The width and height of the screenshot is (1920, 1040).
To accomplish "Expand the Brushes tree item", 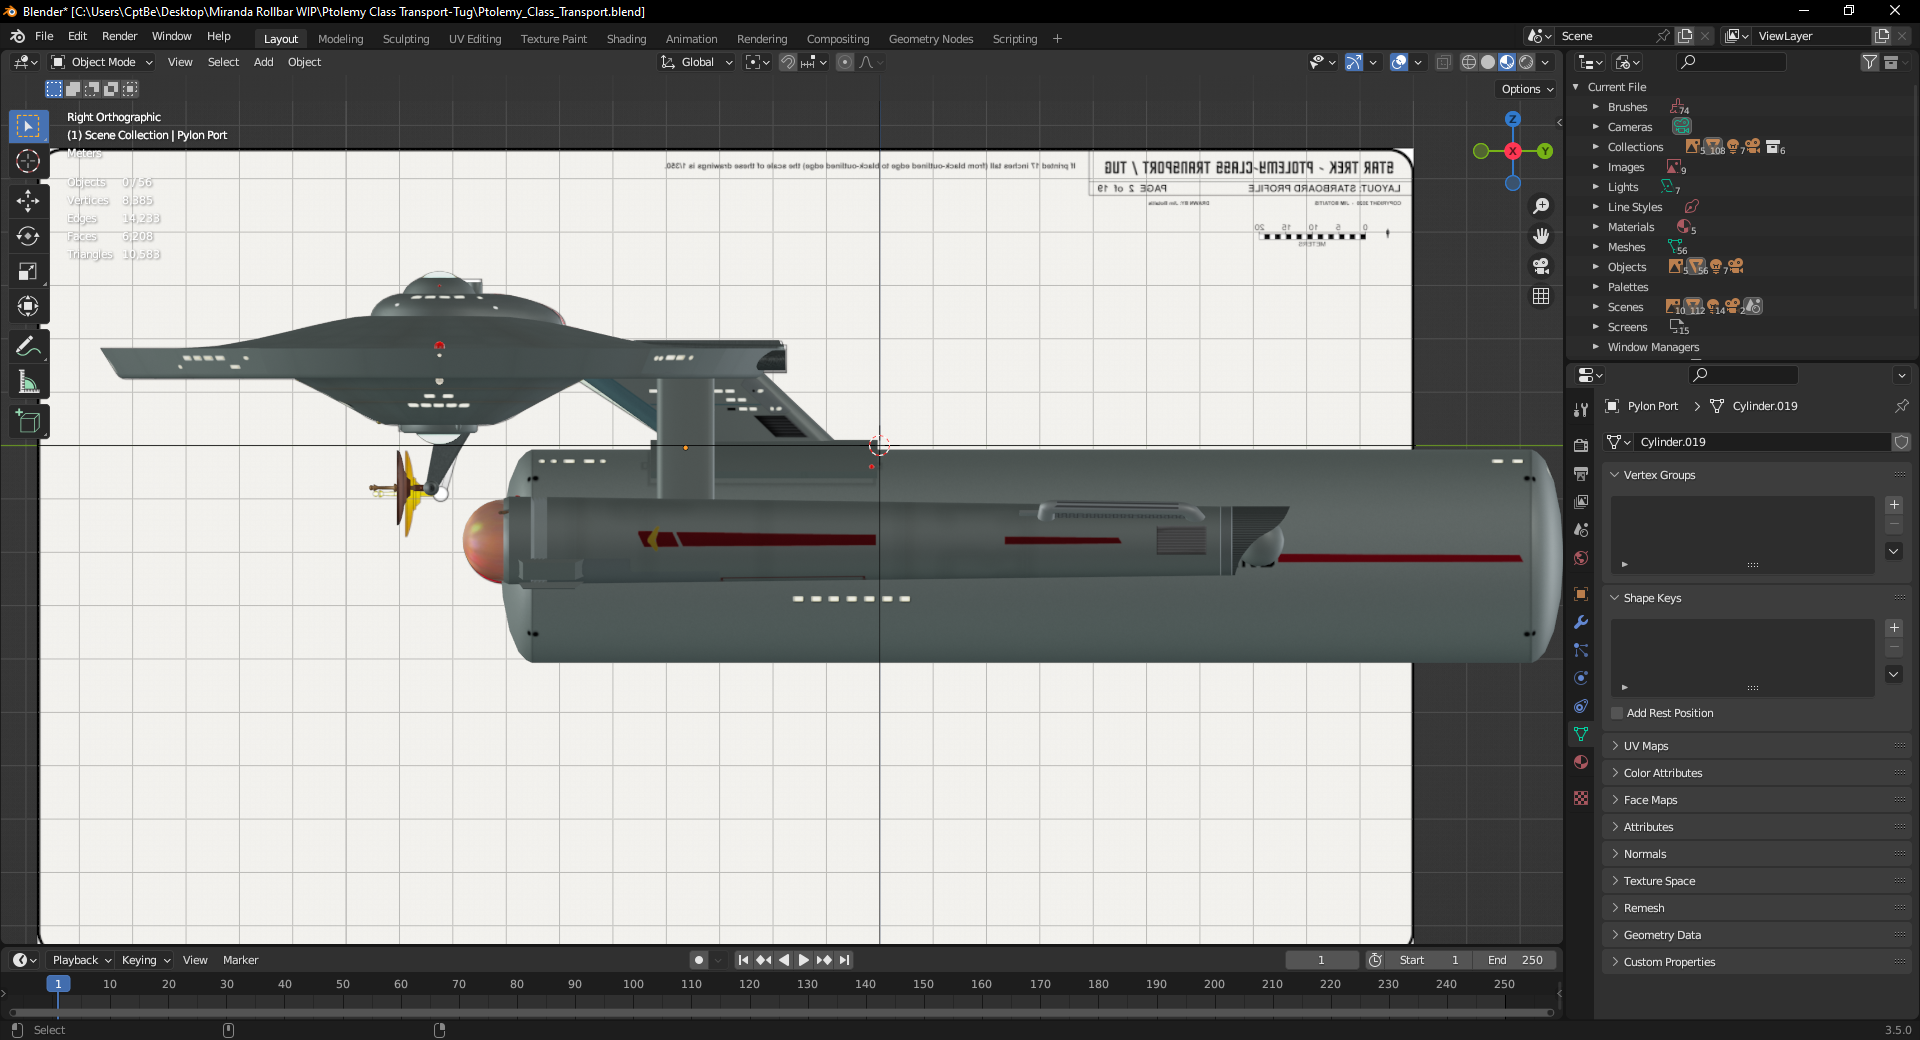I will pyautogui.click(x=1596, y=107).
